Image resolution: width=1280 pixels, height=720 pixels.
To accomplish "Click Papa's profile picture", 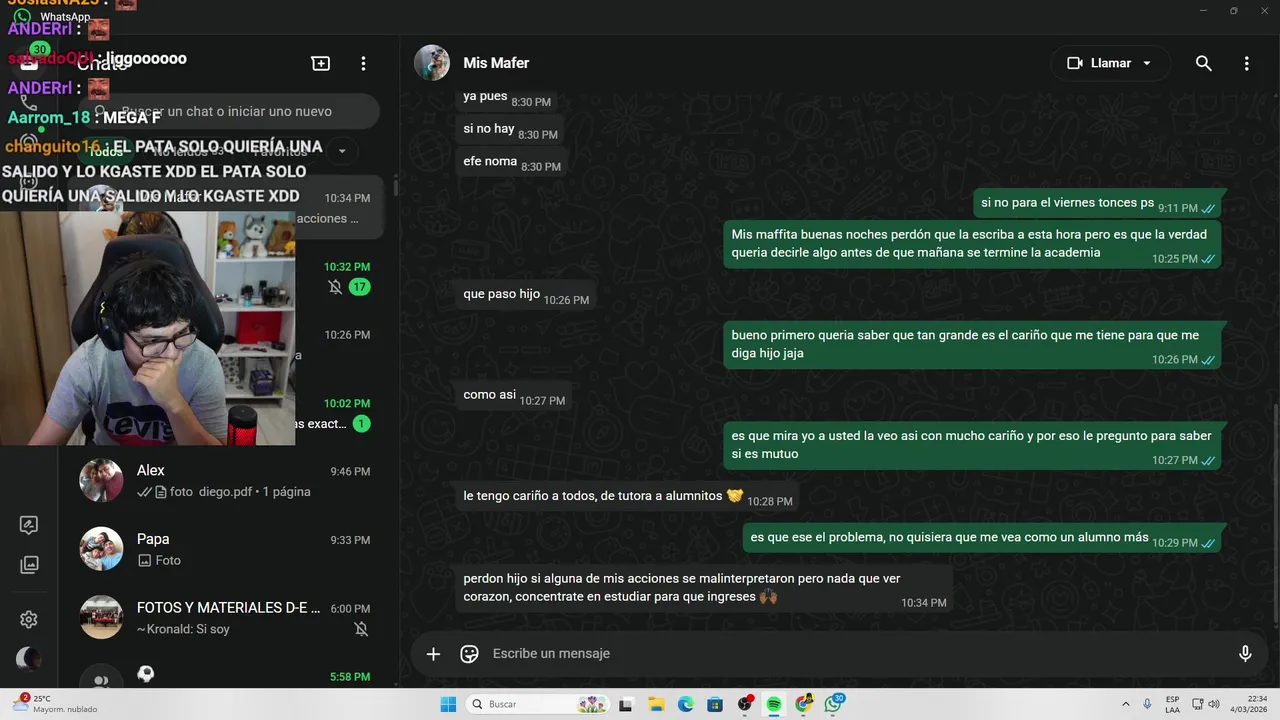I will tap(101, 549).
